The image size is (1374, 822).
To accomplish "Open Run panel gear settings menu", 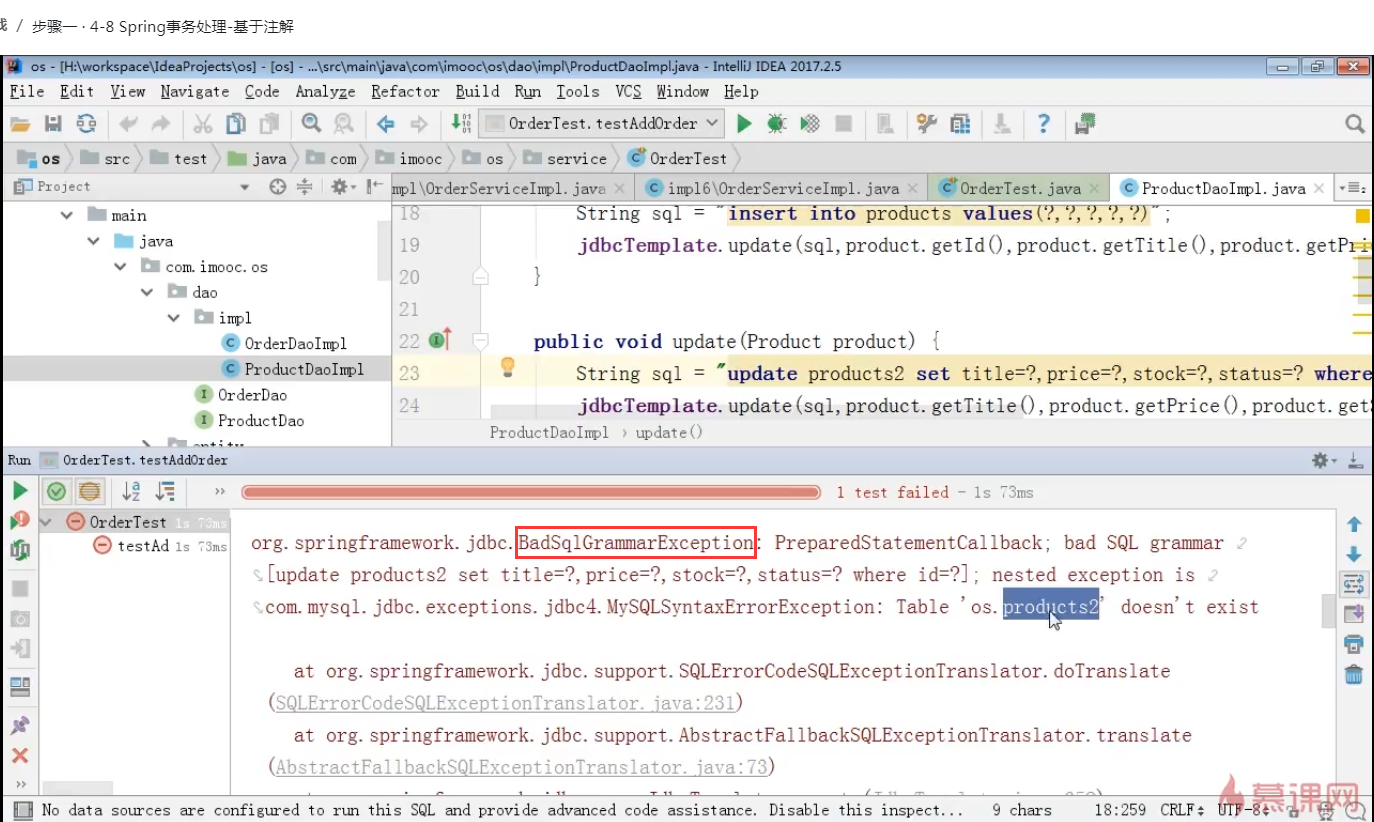I will (1324, 461).
